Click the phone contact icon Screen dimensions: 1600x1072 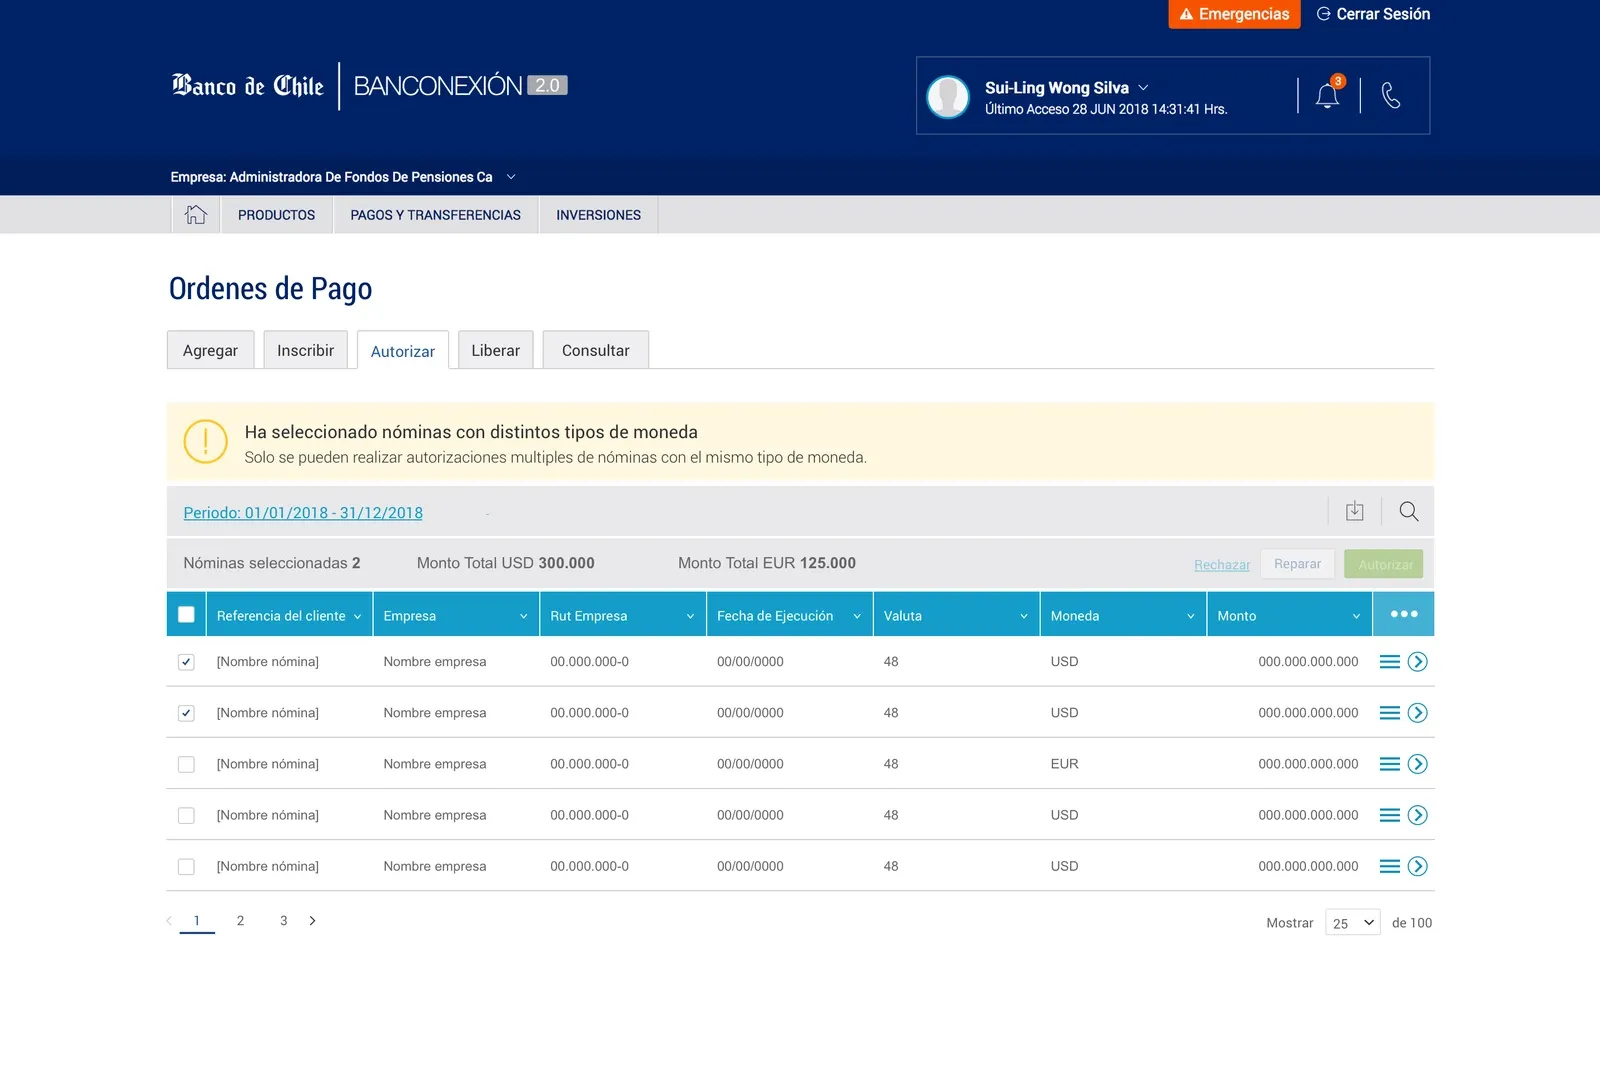(x=1390, y=95)
